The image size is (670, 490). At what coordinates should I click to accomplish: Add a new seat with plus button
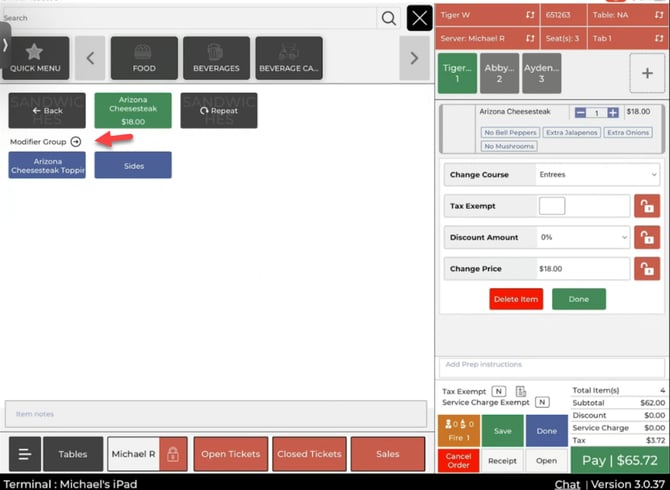[x=647, y=73]
